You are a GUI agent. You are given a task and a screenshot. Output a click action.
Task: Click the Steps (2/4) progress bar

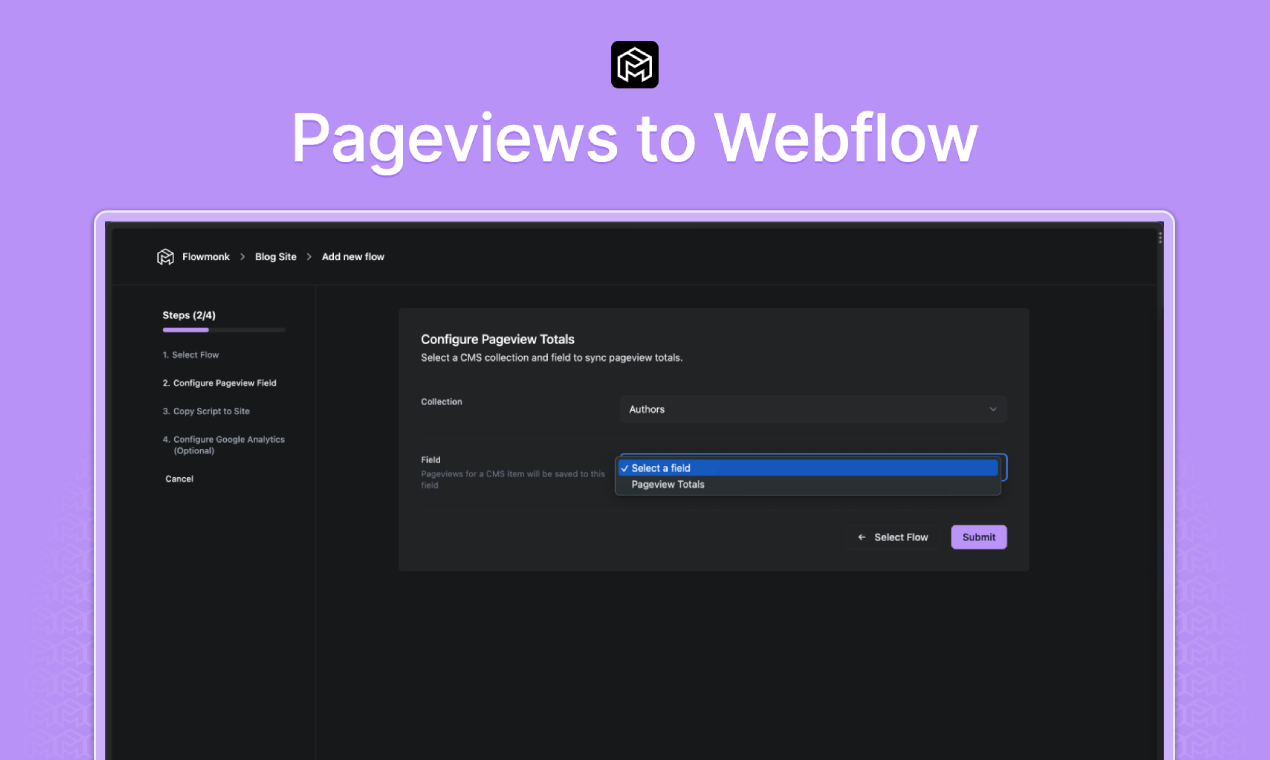click(x=224, y=330)
